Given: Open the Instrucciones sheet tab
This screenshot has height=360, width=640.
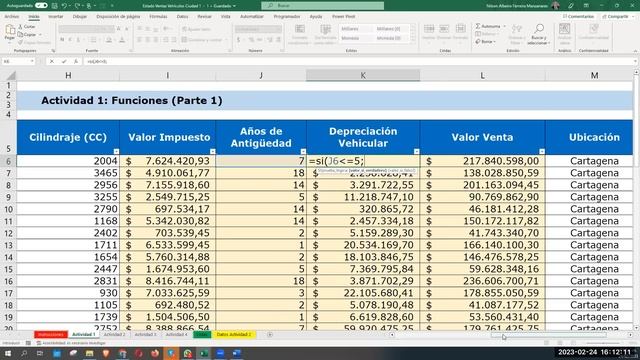Looking at the screenshot, I should coord(51,335).
